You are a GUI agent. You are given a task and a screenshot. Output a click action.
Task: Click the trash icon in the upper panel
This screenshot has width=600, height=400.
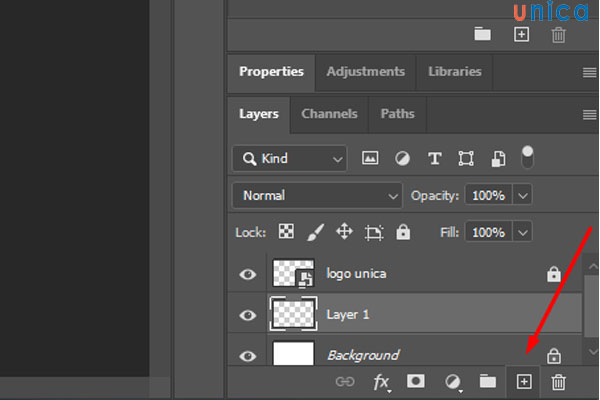[558, 35]
